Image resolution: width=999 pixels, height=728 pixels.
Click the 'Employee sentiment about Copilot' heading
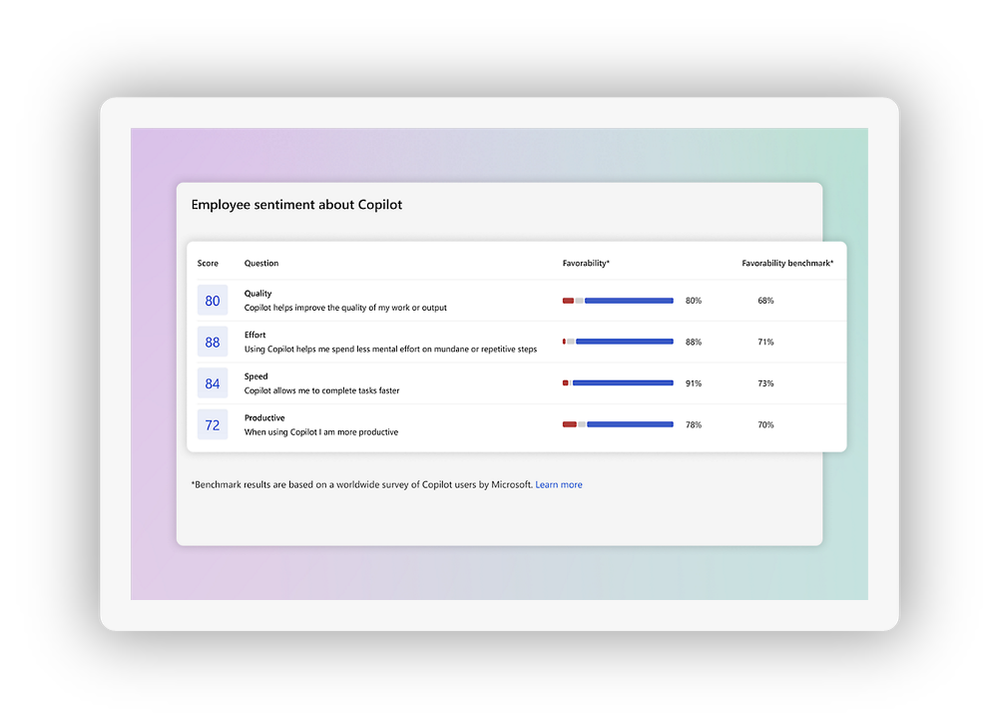pos(296,204)
